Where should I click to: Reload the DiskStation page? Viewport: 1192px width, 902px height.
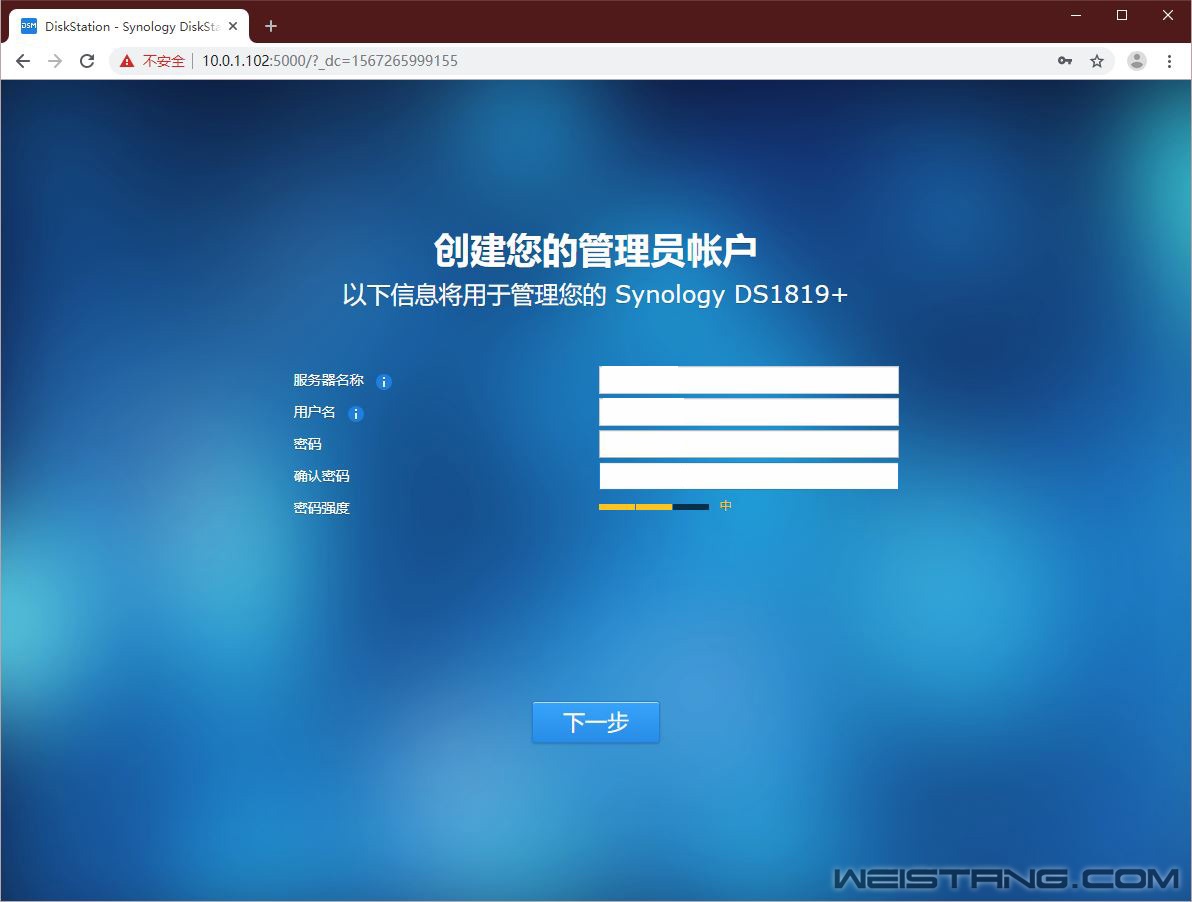click(x=87, y=61)
